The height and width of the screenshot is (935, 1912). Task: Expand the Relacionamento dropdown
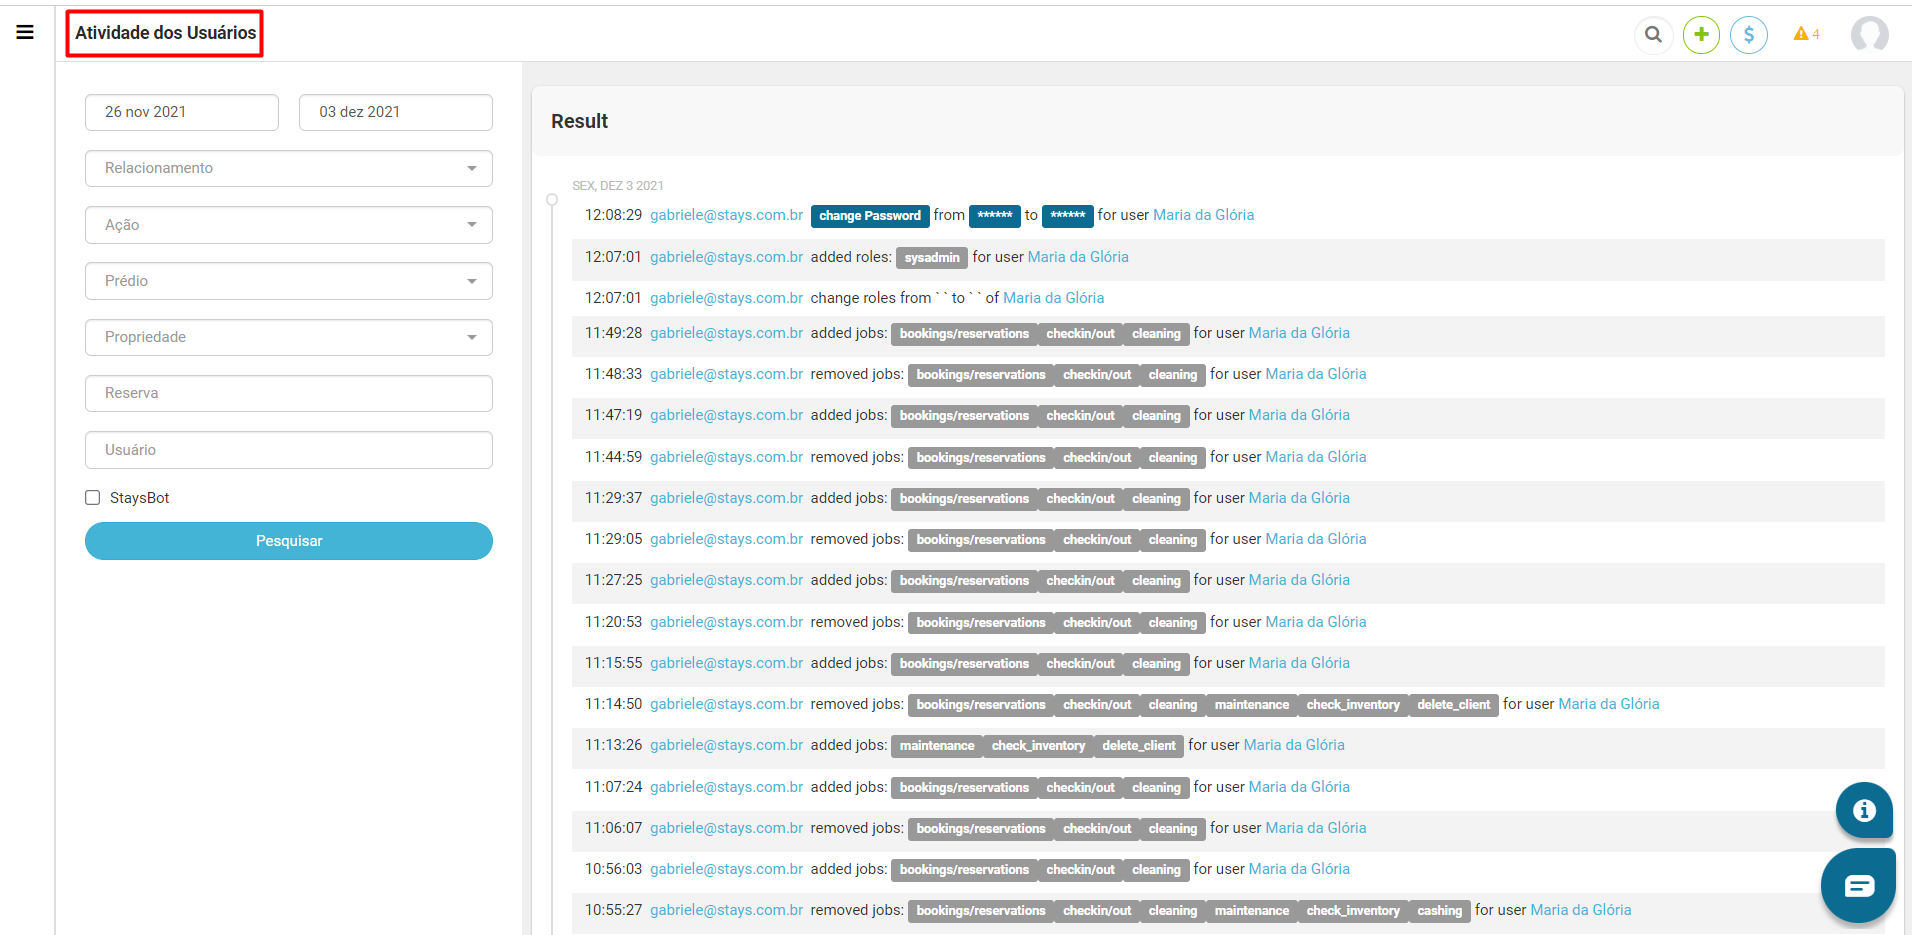[x=289, y=168]
